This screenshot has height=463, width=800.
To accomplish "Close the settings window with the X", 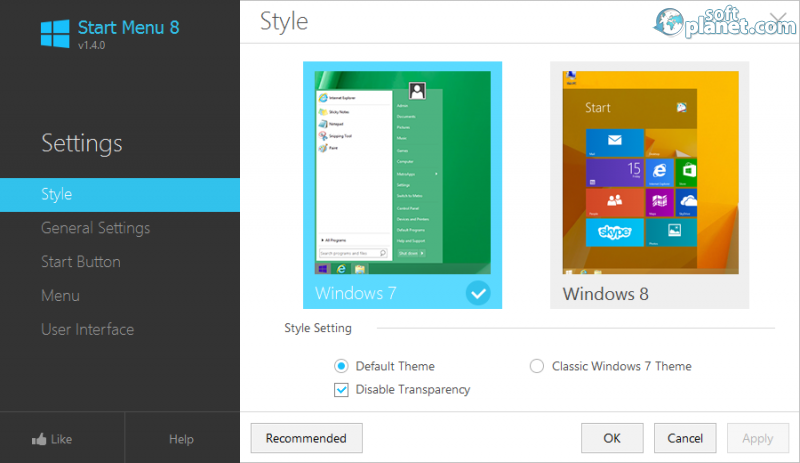I will coord(779,21).
